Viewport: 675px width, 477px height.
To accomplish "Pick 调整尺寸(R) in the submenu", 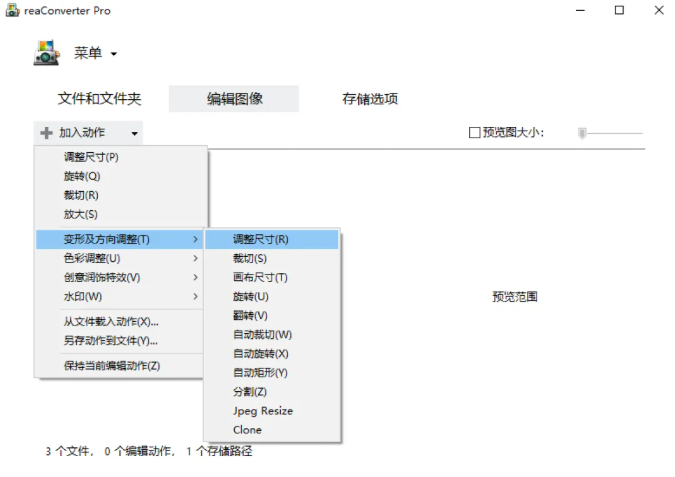I will (x=272, y=239).
